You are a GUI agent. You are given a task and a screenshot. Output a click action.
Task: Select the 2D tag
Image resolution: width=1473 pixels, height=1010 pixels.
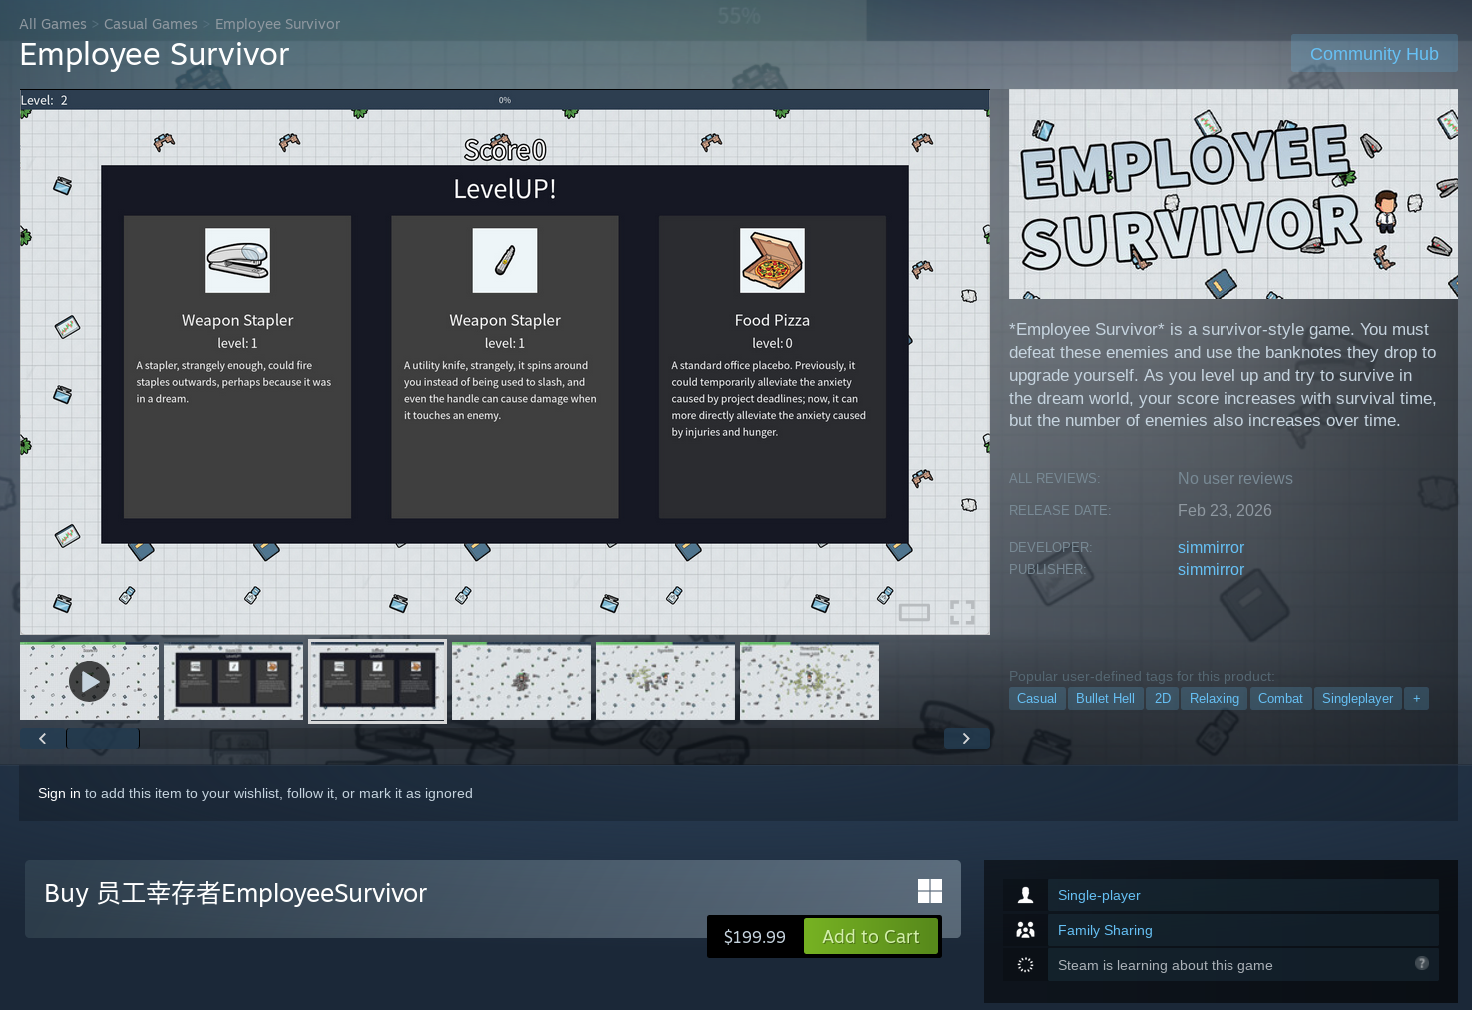[x=1163, y=698]
